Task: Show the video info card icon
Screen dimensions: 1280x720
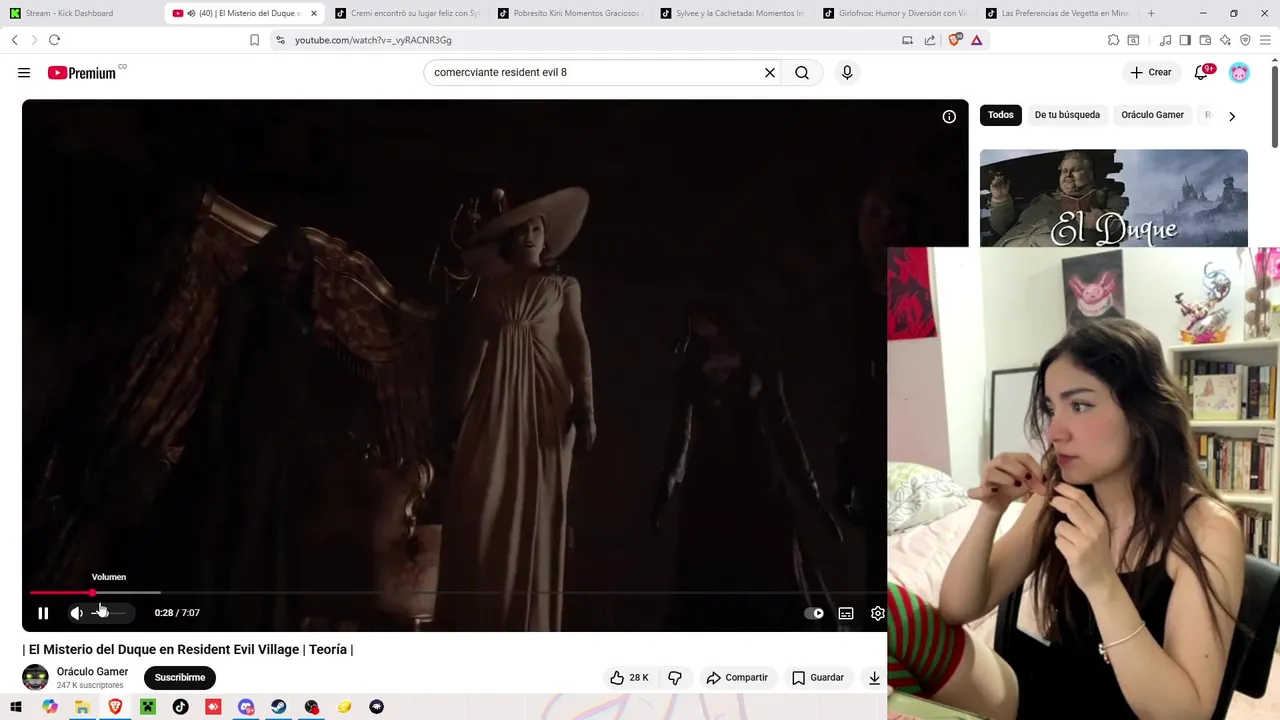Action: point(949,117)
